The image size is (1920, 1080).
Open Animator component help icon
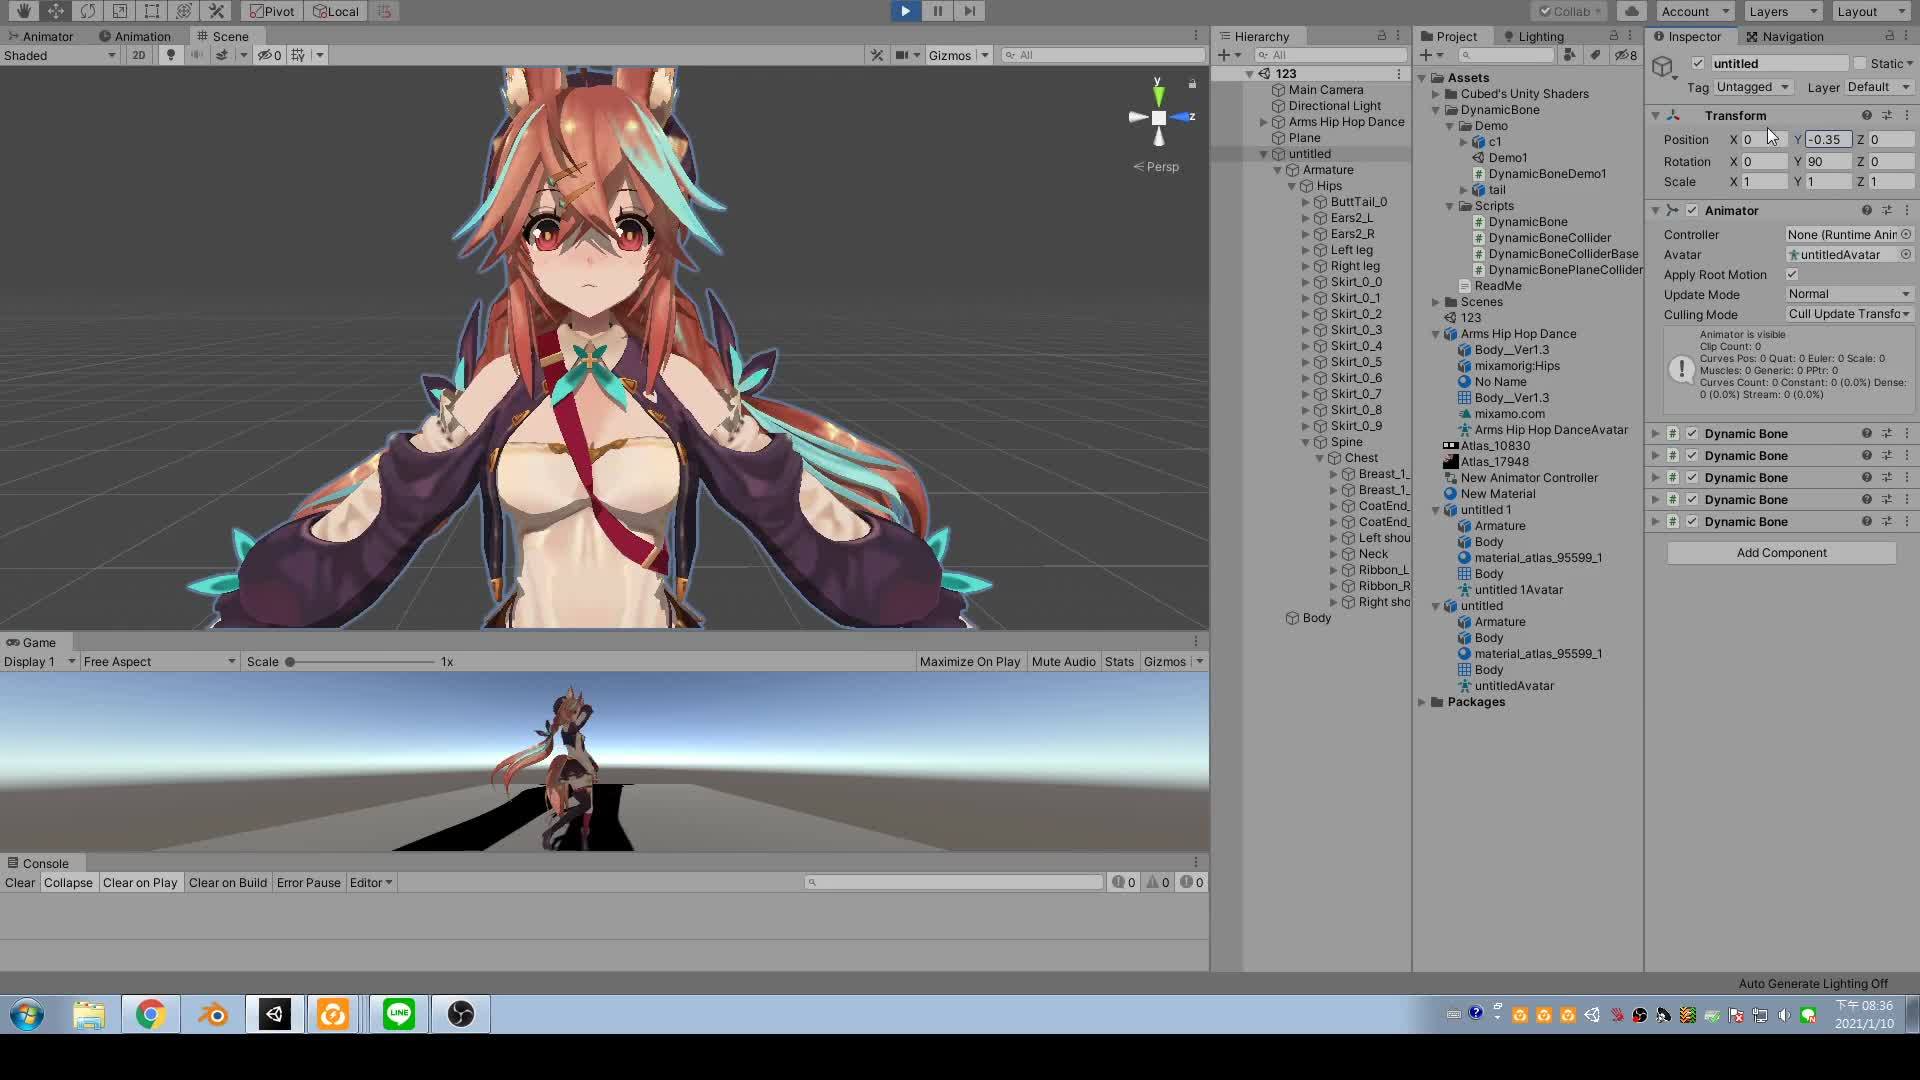pyautogui.click(x=1866, y=210)
